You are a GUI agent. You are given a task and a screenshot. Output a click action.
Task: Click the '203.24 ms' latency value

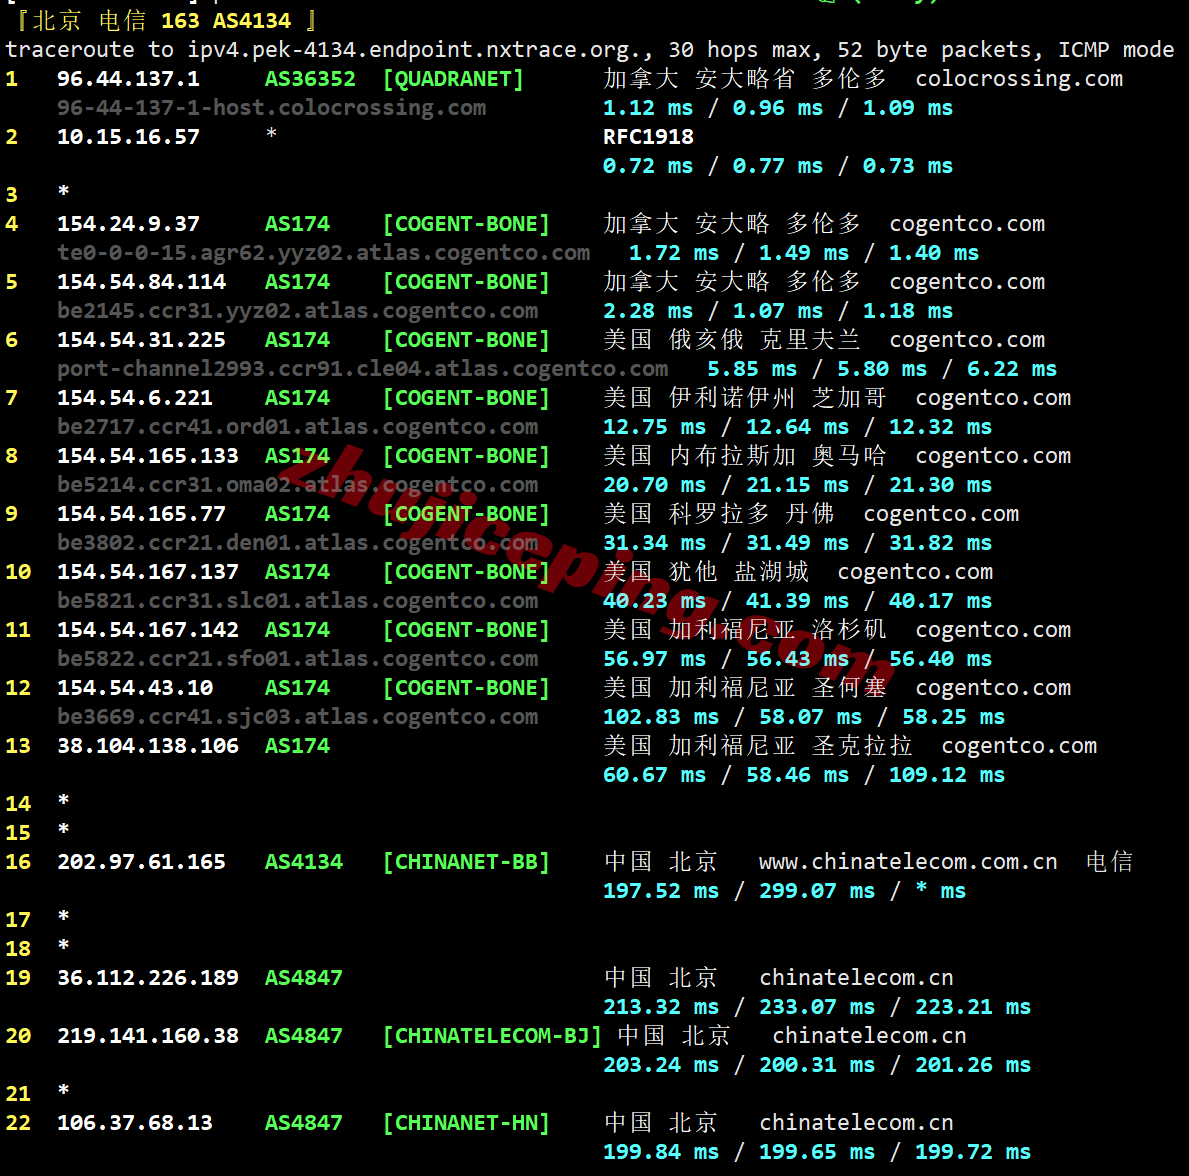click(x=661, y=1065)
